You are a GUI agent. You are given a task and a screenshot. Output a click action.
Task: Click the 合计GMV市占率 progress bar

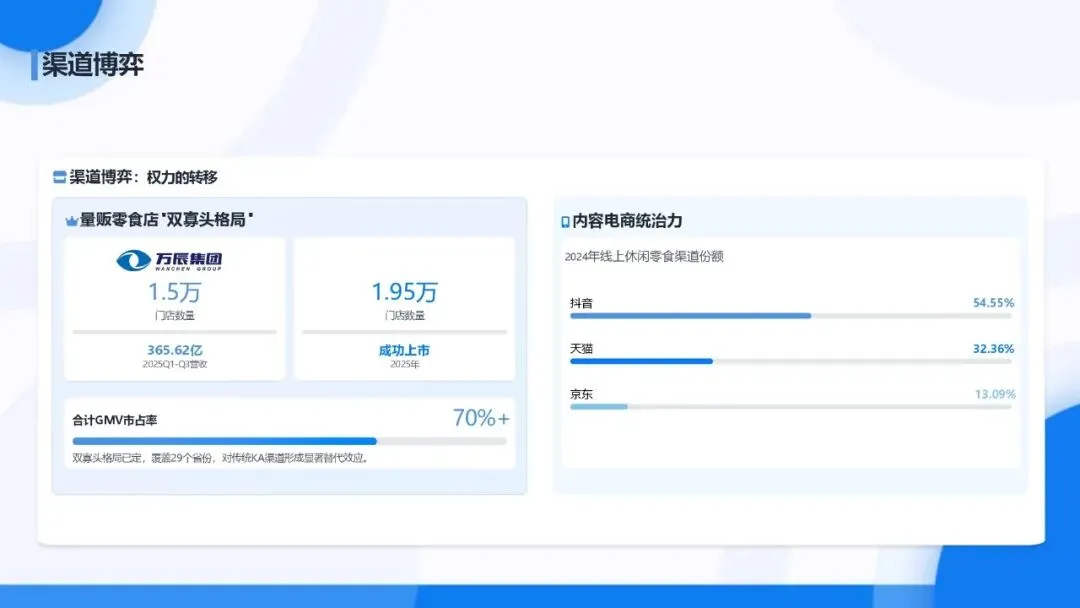289,441
